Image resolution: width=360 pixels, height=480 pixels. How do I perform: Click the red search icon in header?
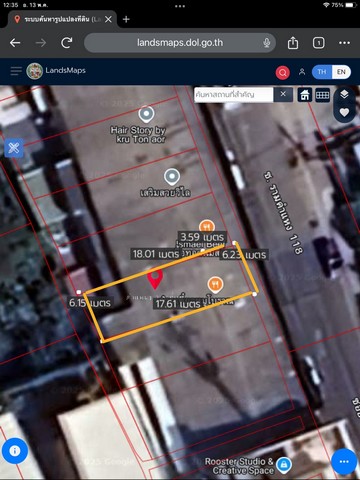coord(283,72)
